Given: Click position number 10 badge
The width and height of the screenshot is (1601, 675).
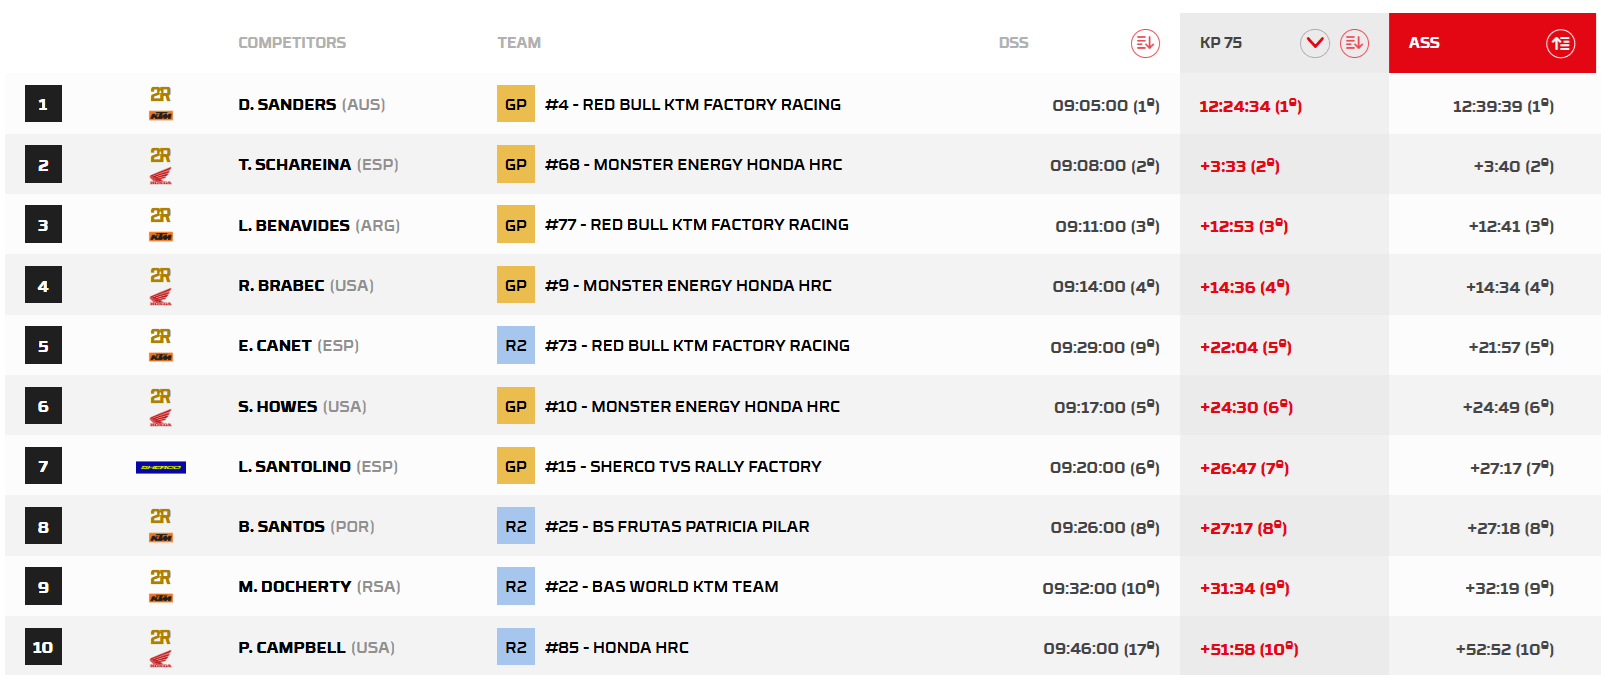Looking at the screenshot, I should click(x=43, y=647).
